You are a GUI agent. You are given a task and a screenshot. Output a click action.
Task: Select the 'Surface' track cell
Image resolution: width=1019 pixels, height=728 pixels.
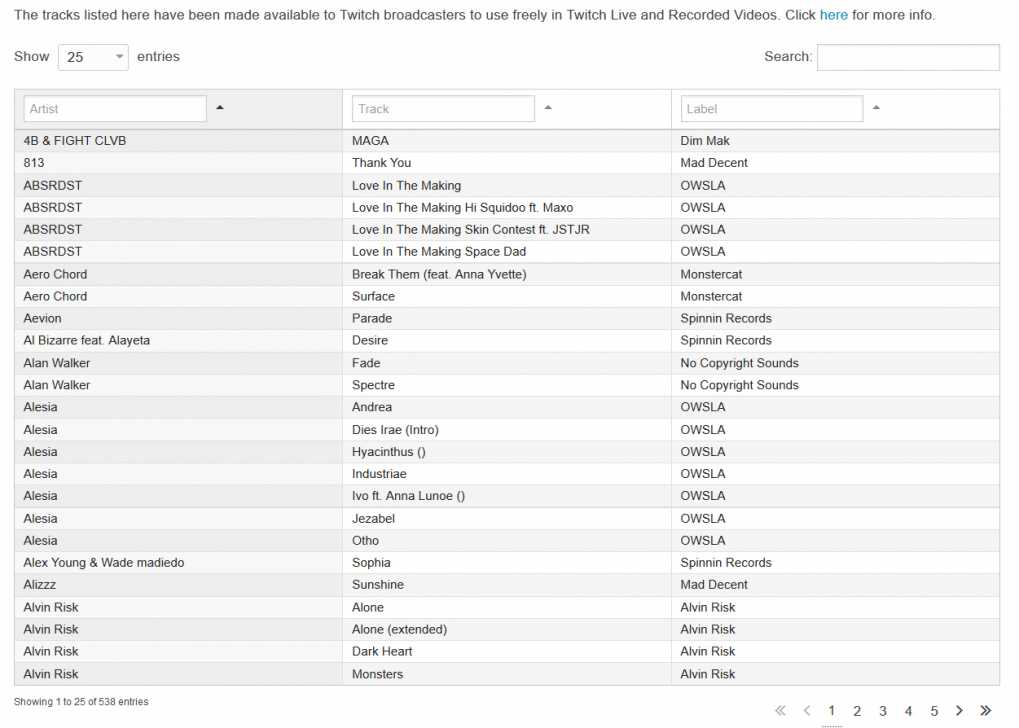pyautogui.click(x=506, y=296)
